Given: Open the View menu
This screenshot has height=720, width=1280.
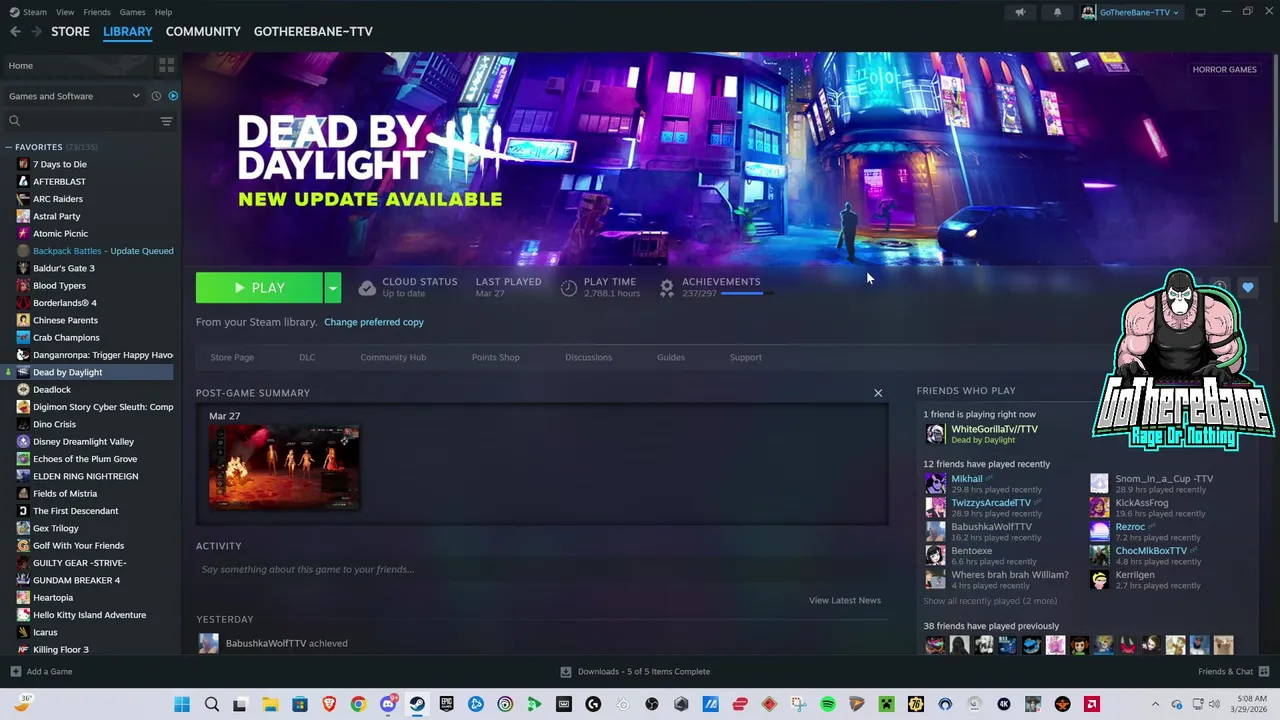Looking at the screenshot, I should coord(65,12).
